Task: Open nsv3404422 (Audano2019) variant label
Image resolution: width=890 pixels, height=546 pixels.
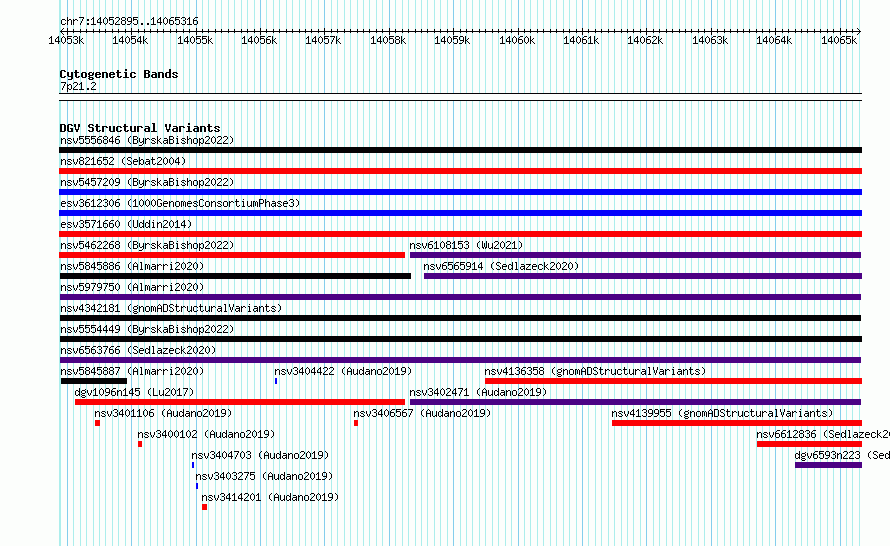Action: [343, 371]
